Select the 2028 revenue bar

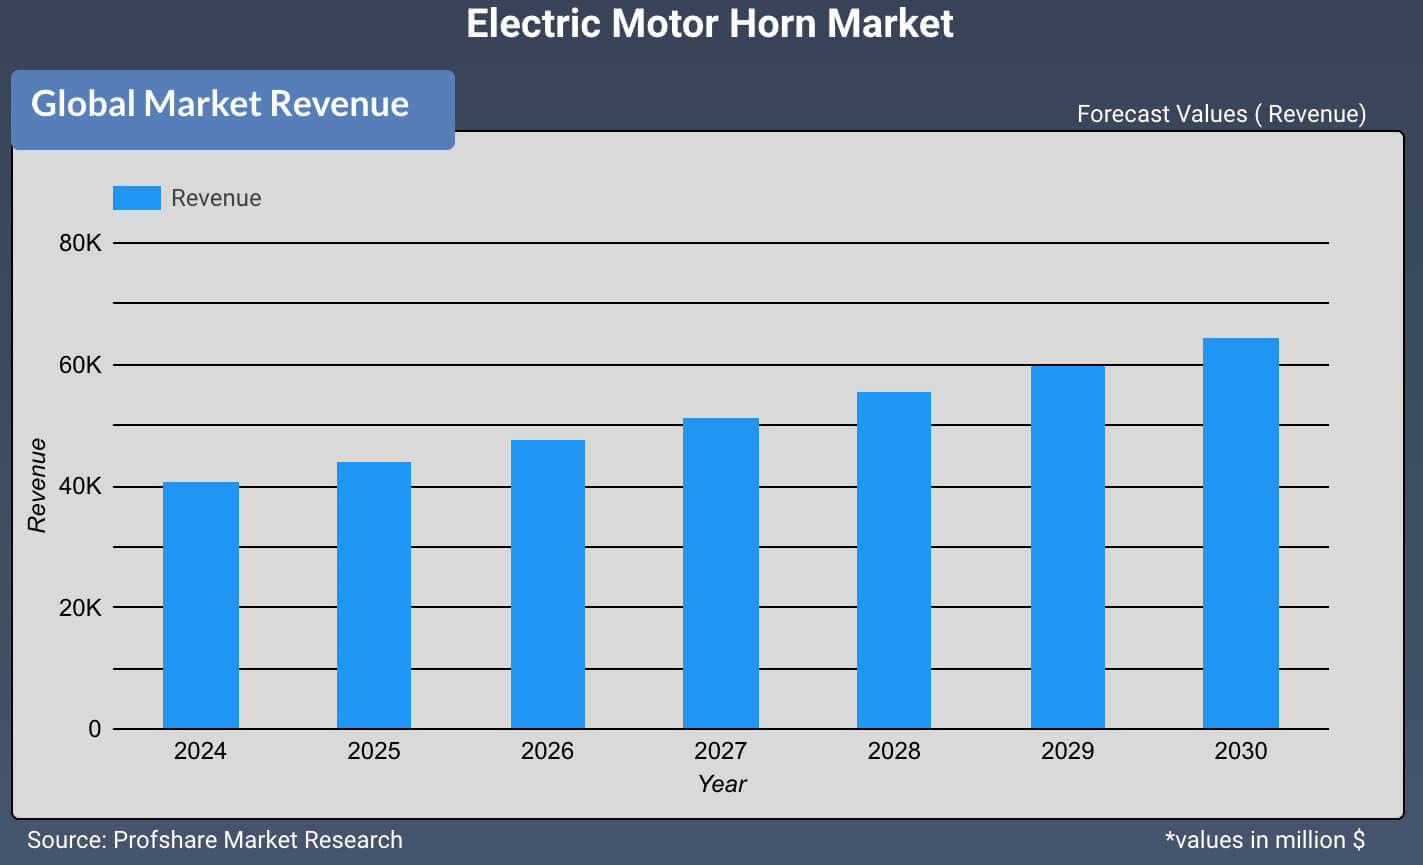(x=894, y=560)
